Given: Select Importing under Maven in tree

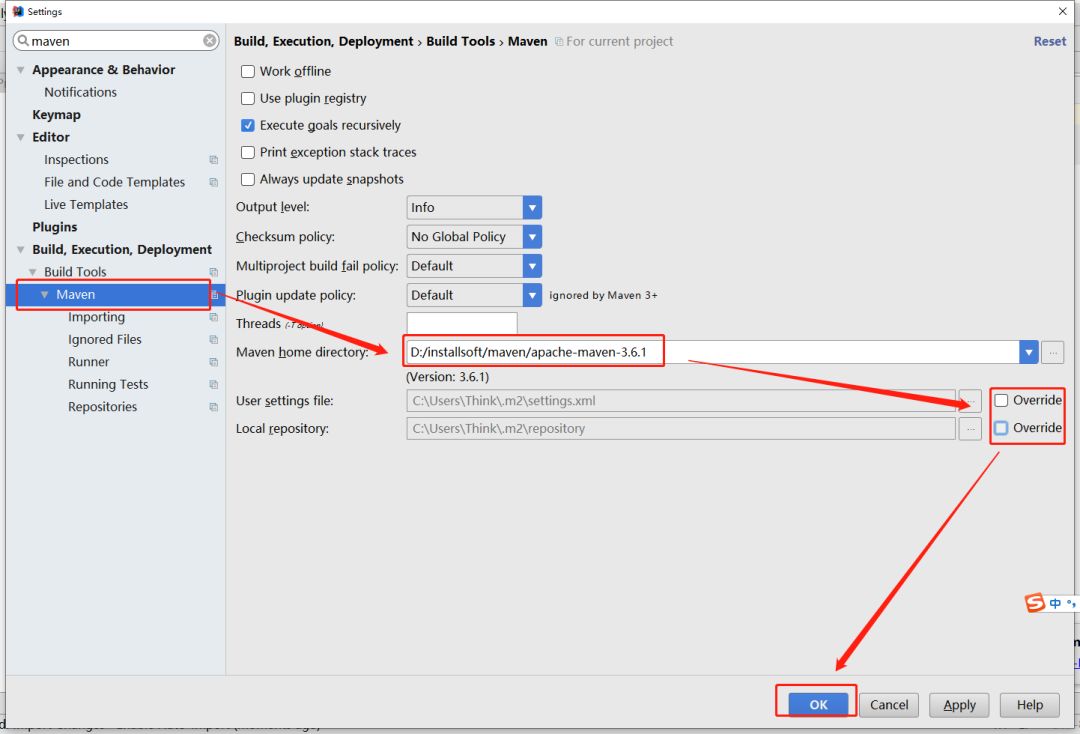Looking at the screenshot, I should 96,317.
